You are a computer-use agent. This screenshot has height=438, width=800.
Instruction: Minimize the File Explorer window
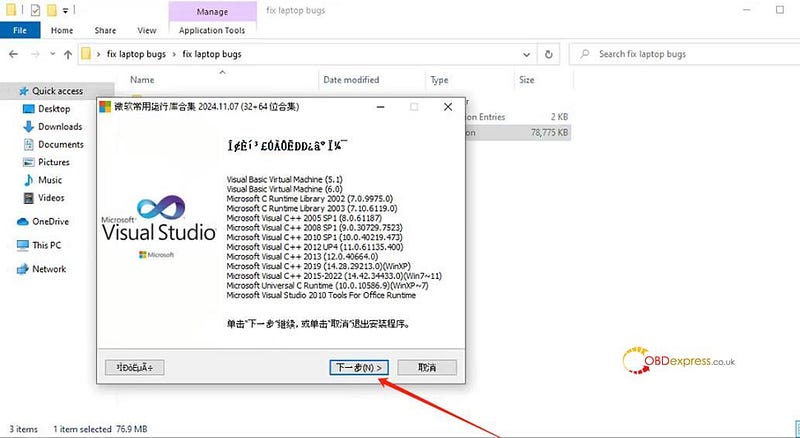pos(747,10)
